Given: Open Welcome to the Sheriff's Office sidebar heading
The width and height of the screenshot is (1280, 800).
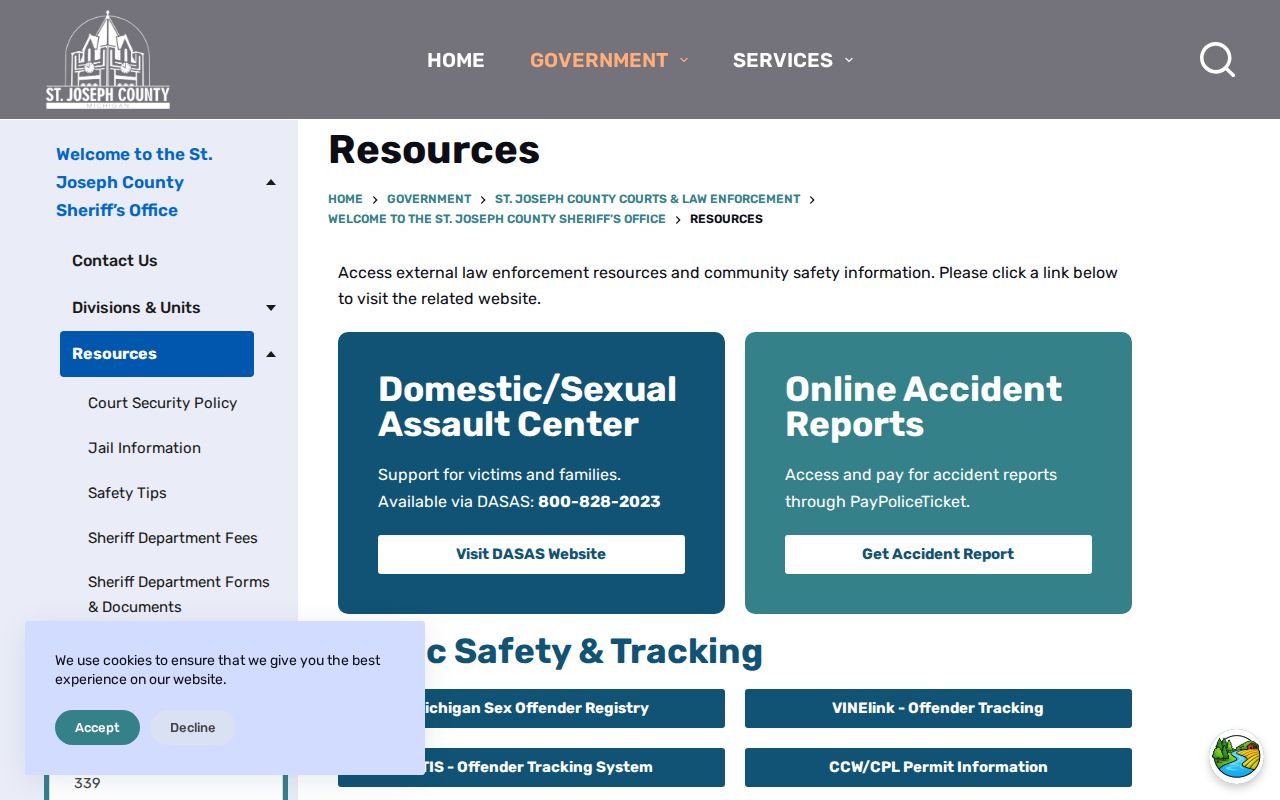Looking at the screenshot, I should [134, 182].
